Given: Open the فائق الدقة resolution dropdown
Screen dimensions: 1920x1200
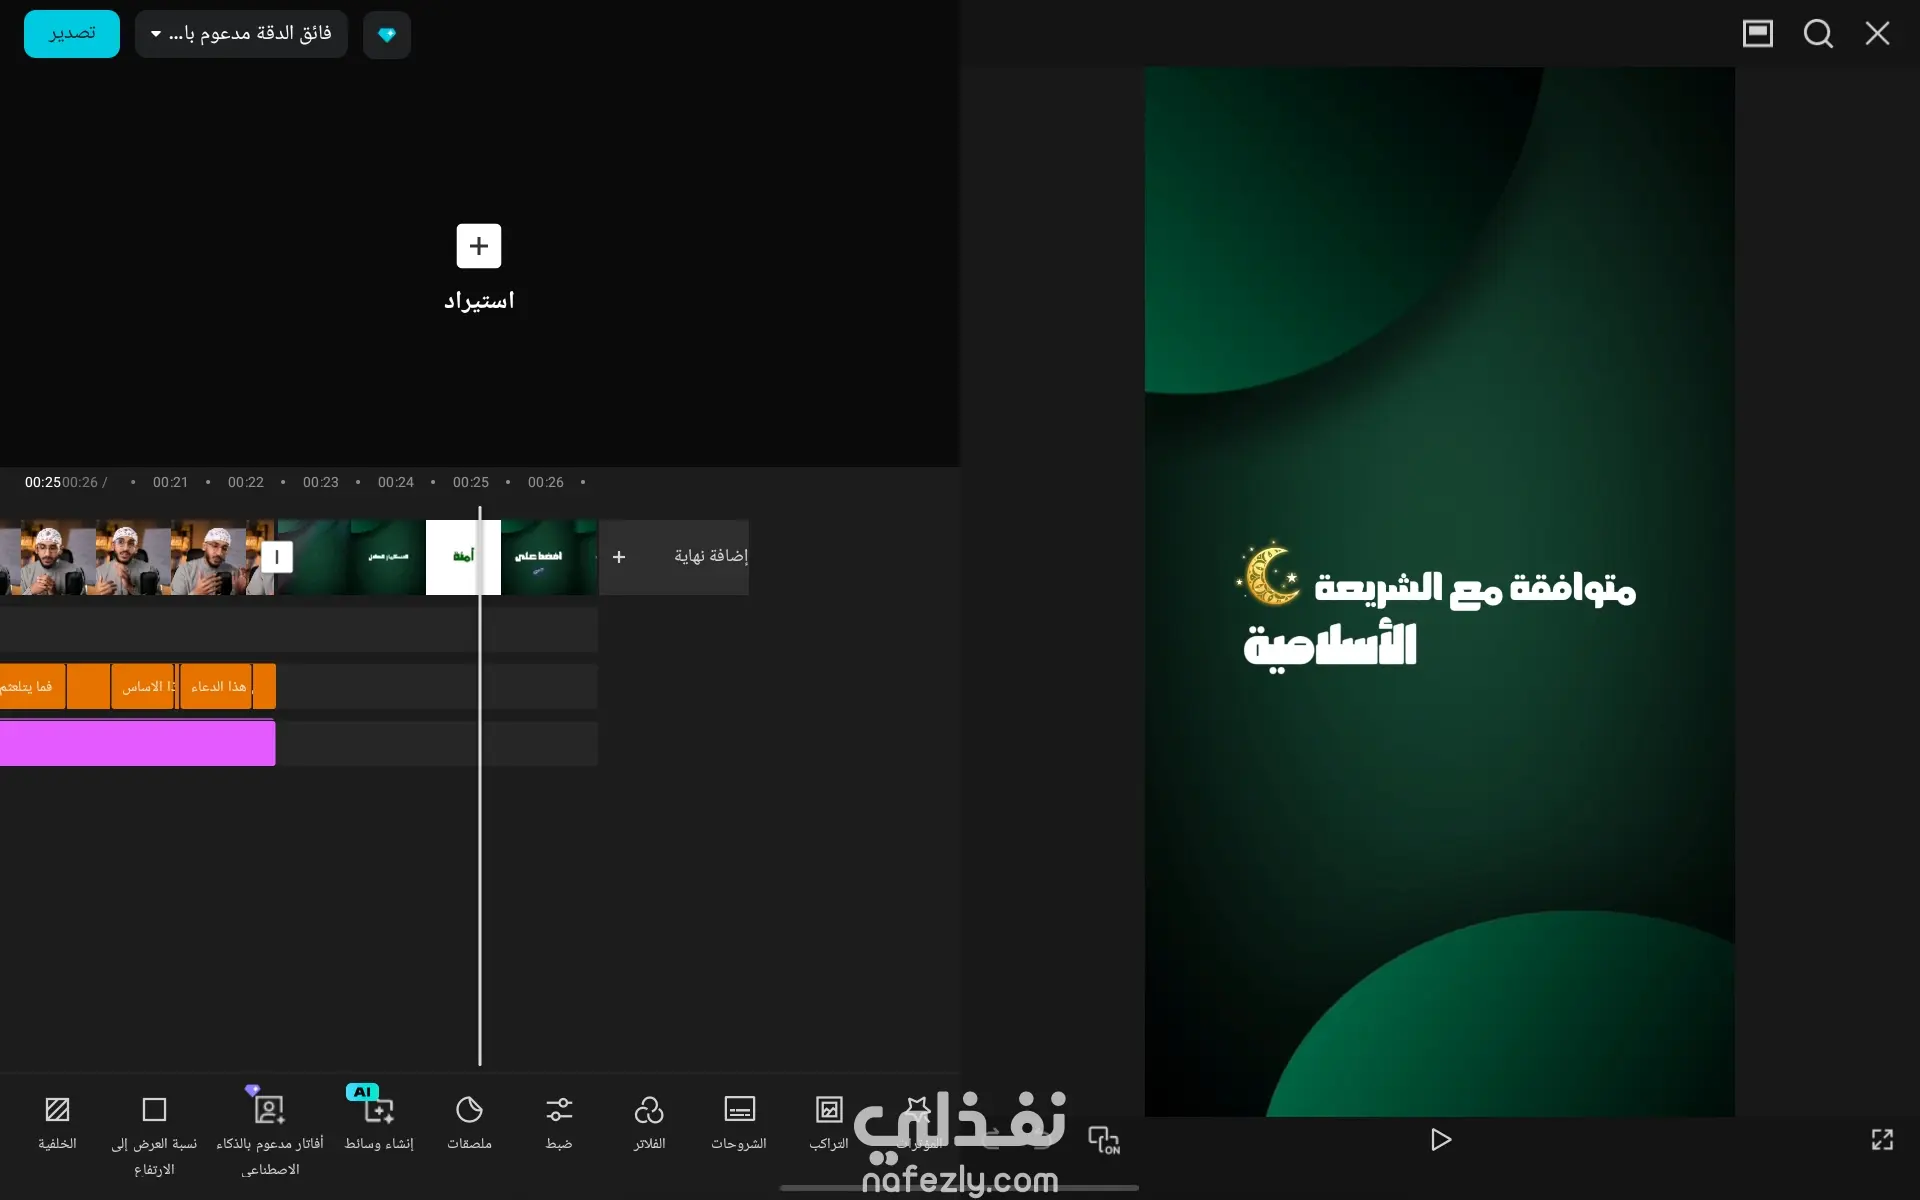Looking at the screenshot, I should (x=241, y=34).
